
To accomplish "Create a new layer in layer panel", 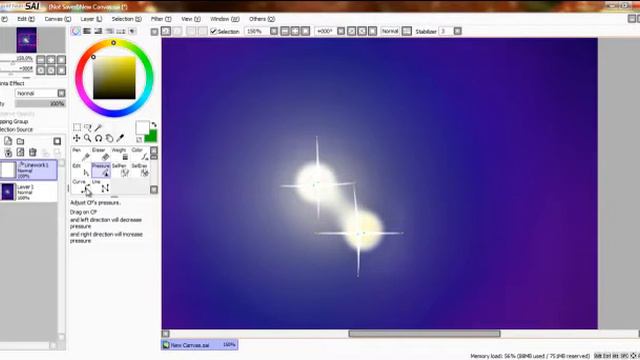I will pyautogui.click(x=8, y=141).
